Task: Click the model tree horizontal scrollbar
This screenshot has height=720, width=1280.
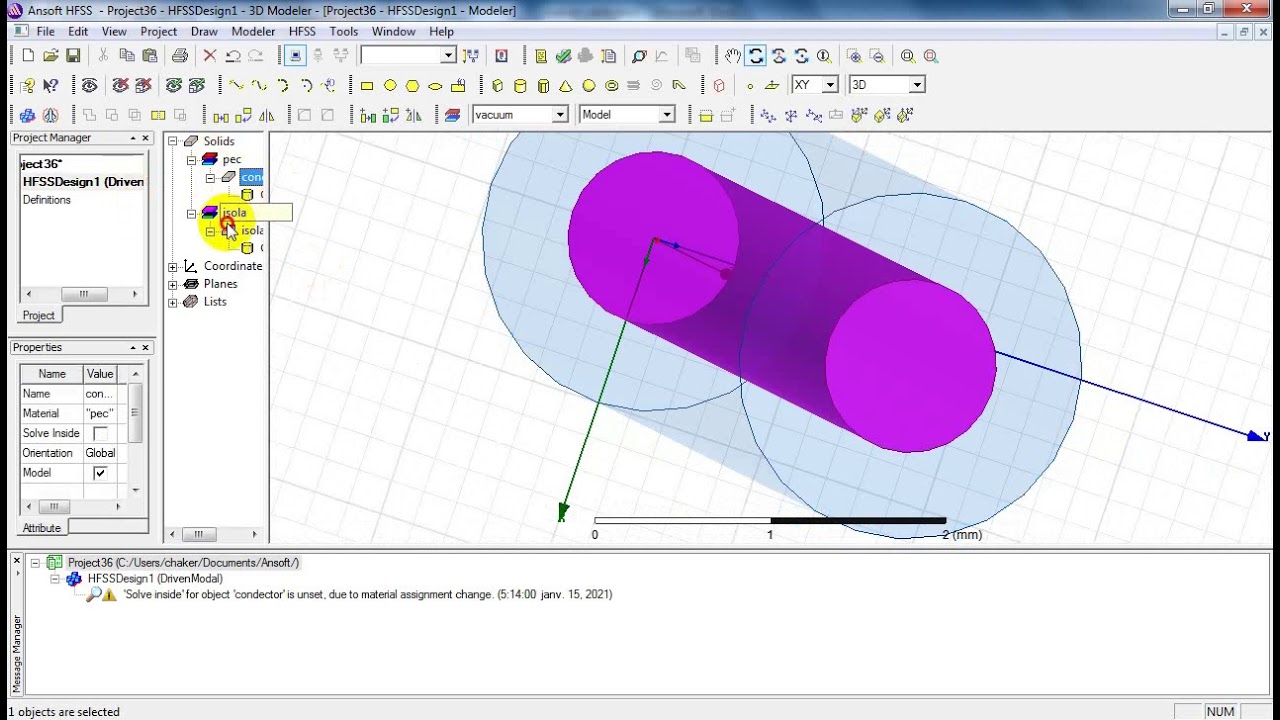Action: [x=212, y=534]
